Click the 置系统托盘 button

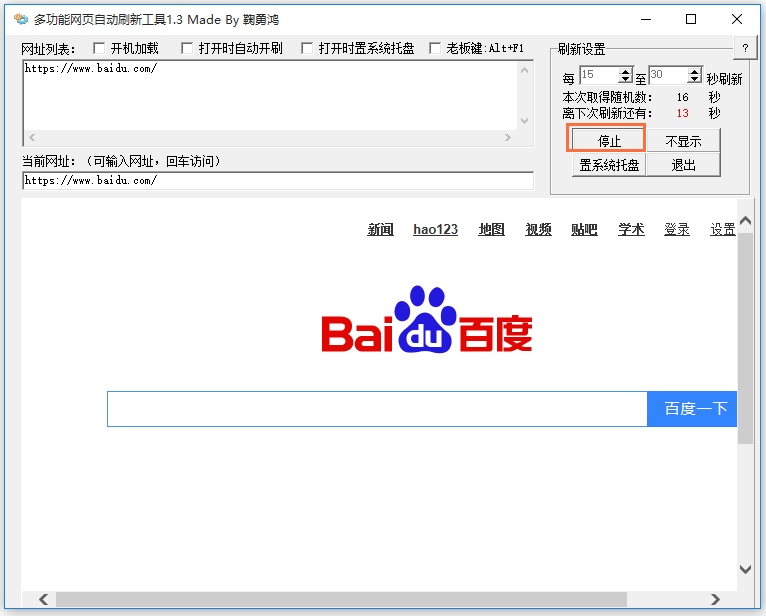coord(609,165)
